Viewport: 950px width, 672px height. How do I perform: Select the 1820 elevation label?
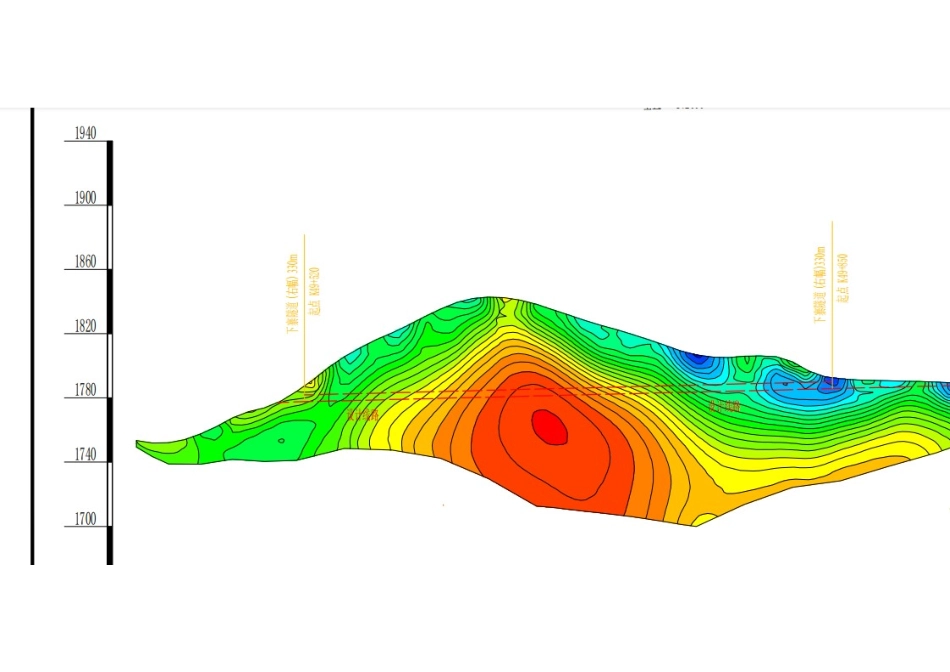point(85,326)
